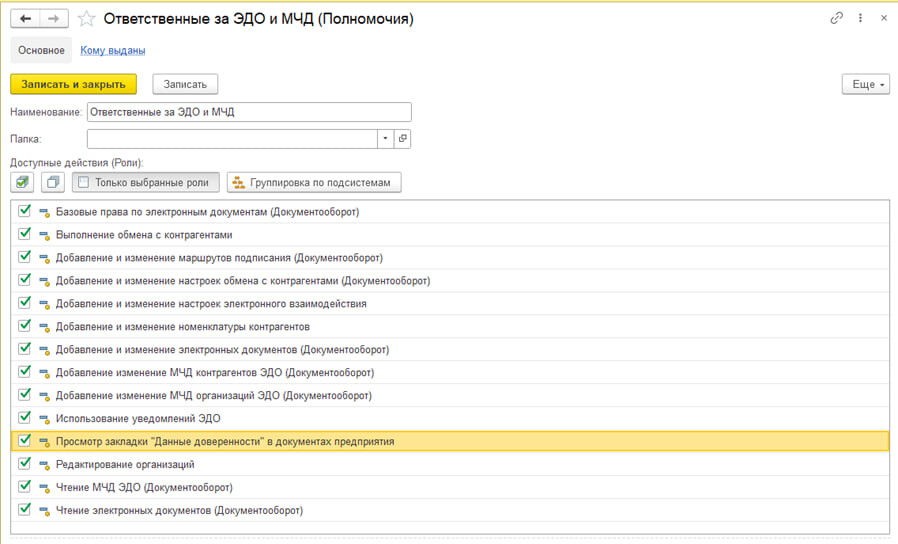Click role icon of Использование уведомлений ЭДО
Viewport: 898px width, 544px height.
pyautogui.click(x=44, y=419)
